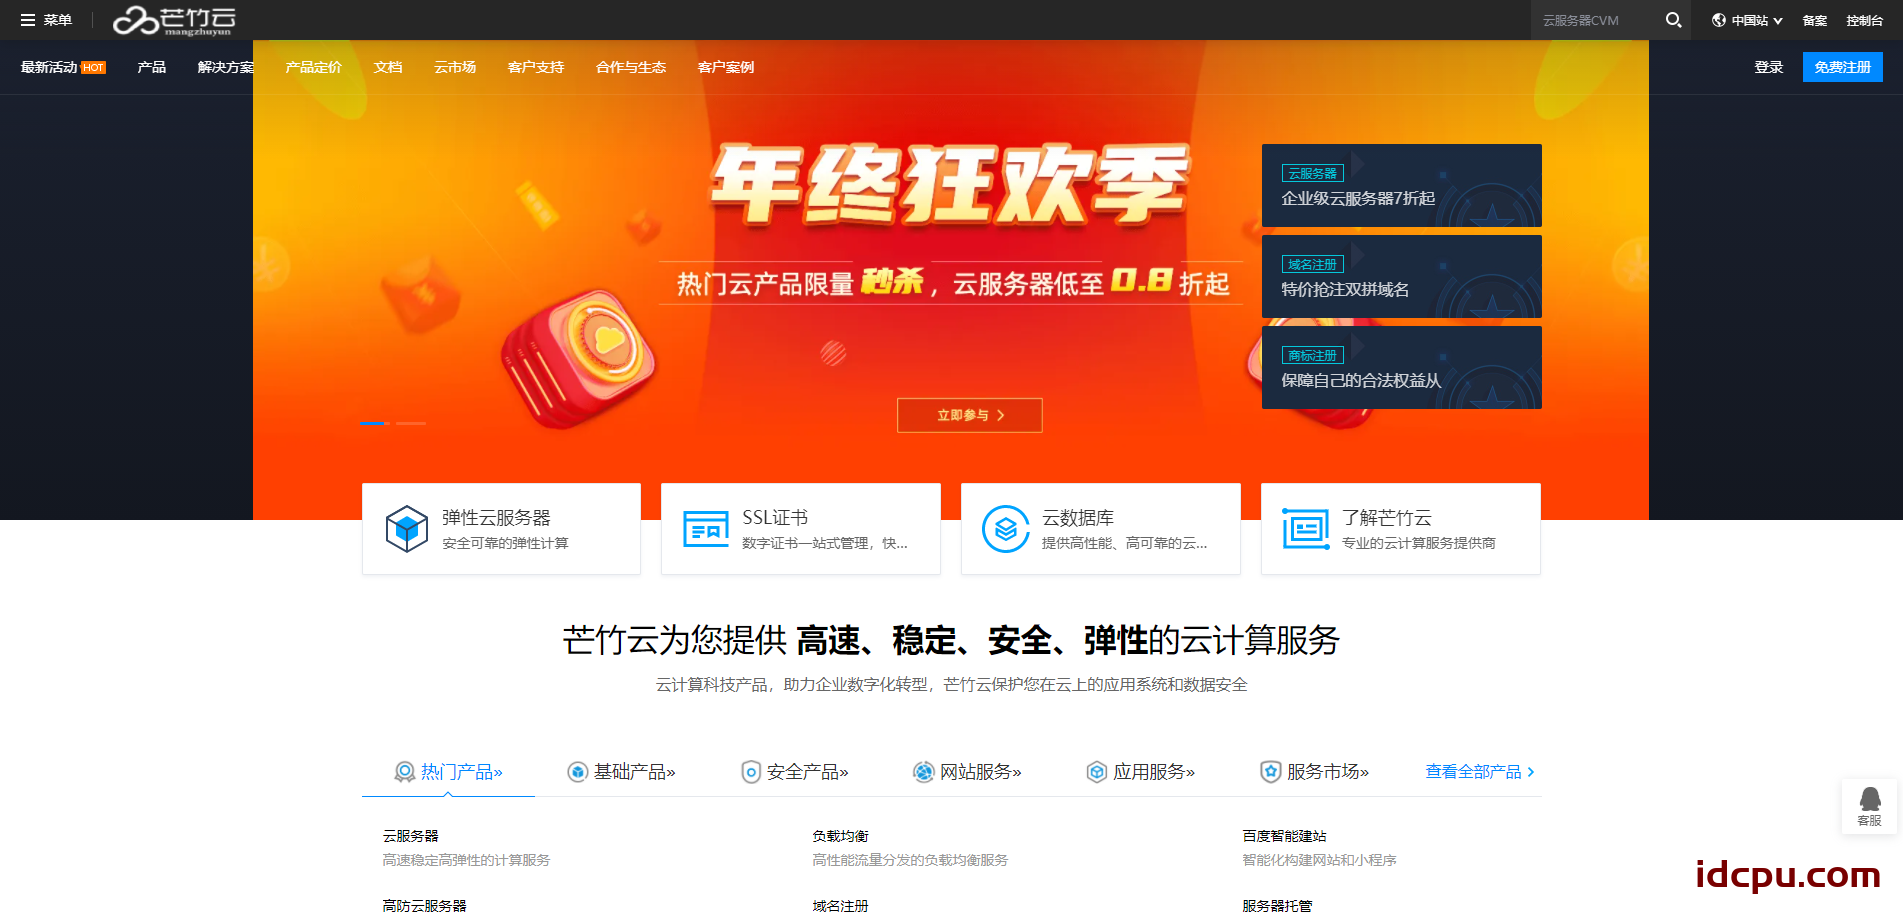Viewport: 1903px width, 917px height.
Task: Click the 芒竹云 logo
Action: [175, 20]
